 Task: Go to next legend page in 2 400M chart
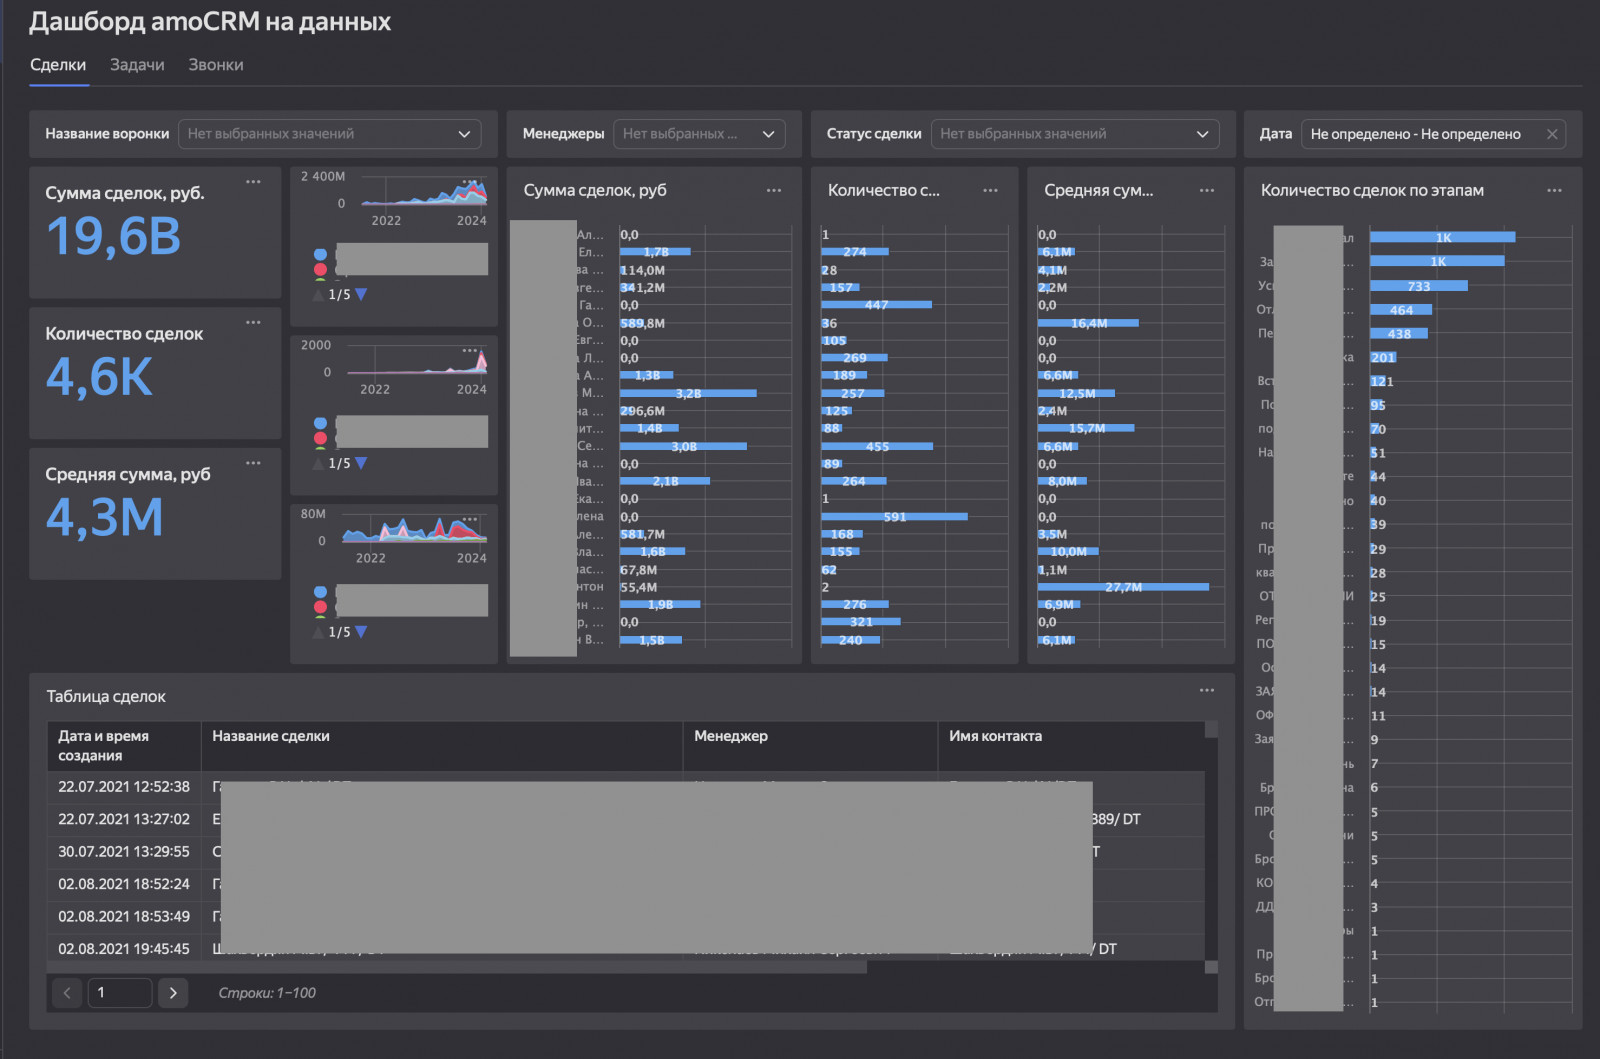click(361, 294)
